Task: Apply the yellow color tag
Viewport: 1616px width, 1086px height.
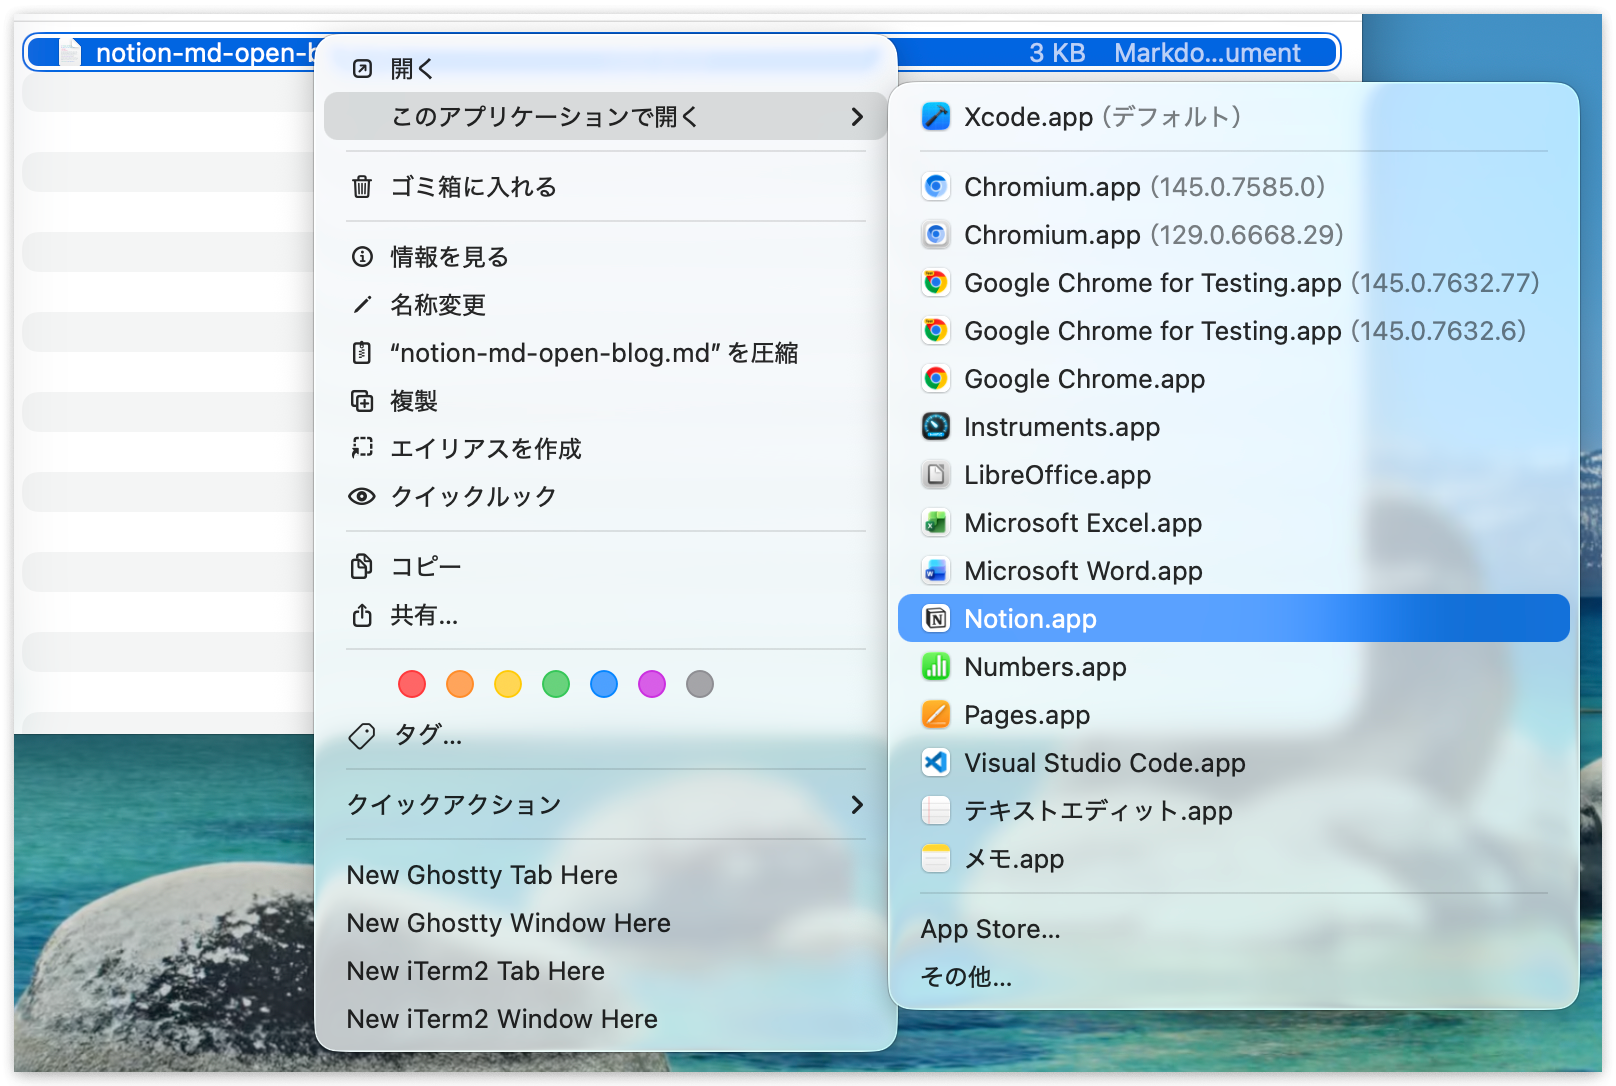Action: point(508,684)
